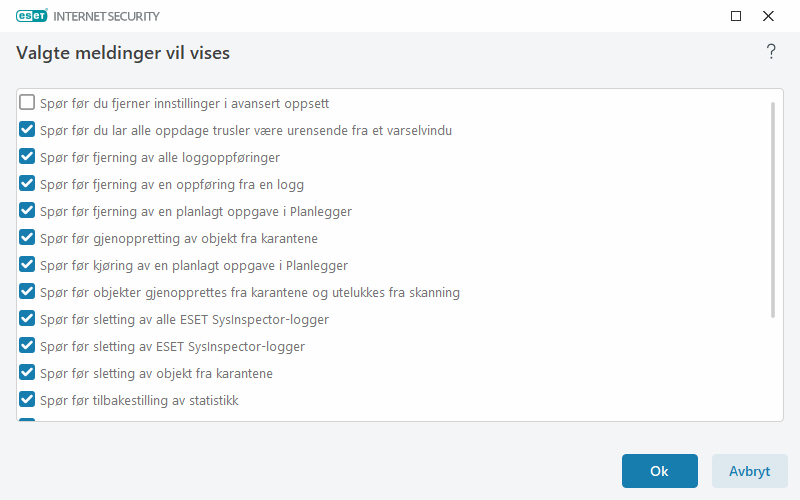This screenshot has height=500, width=800.
Task: Uncheck 'Spør før kjøring av en planlagt oppgave'
Action: [28, 265]
